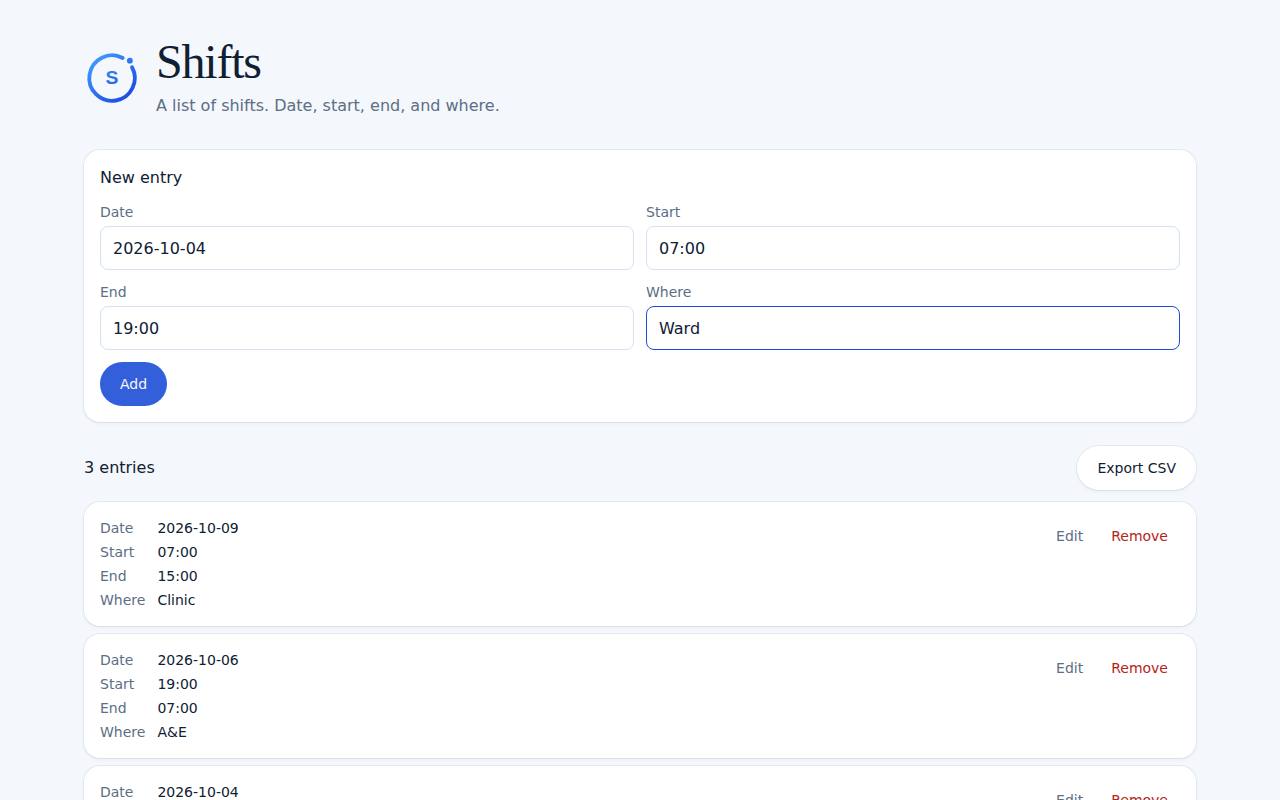Click the A&E shift's 07:00 end value

click(177, 708)
